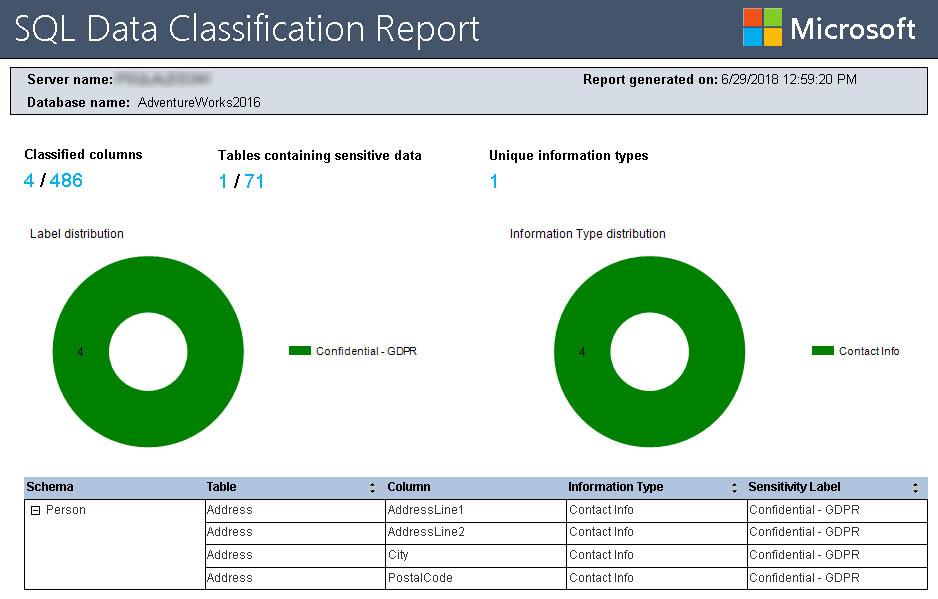
Task: Click the Confidential - GDPR legend label
Action: (366, 351)
